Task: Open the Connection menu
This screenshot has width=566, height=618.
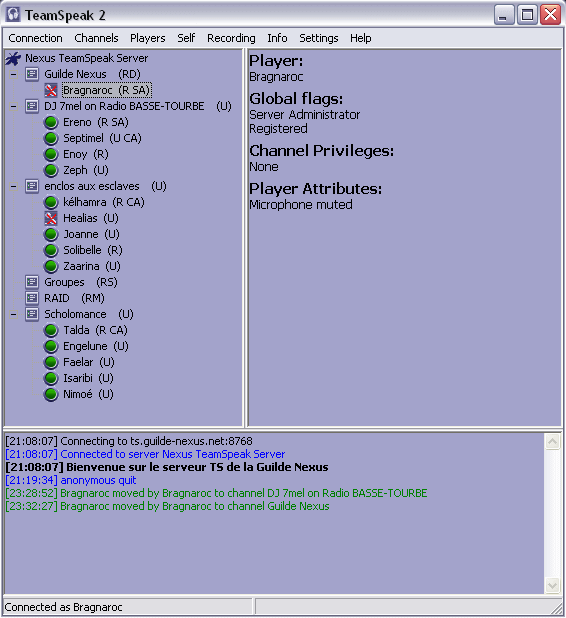Action: pos(35,38)
